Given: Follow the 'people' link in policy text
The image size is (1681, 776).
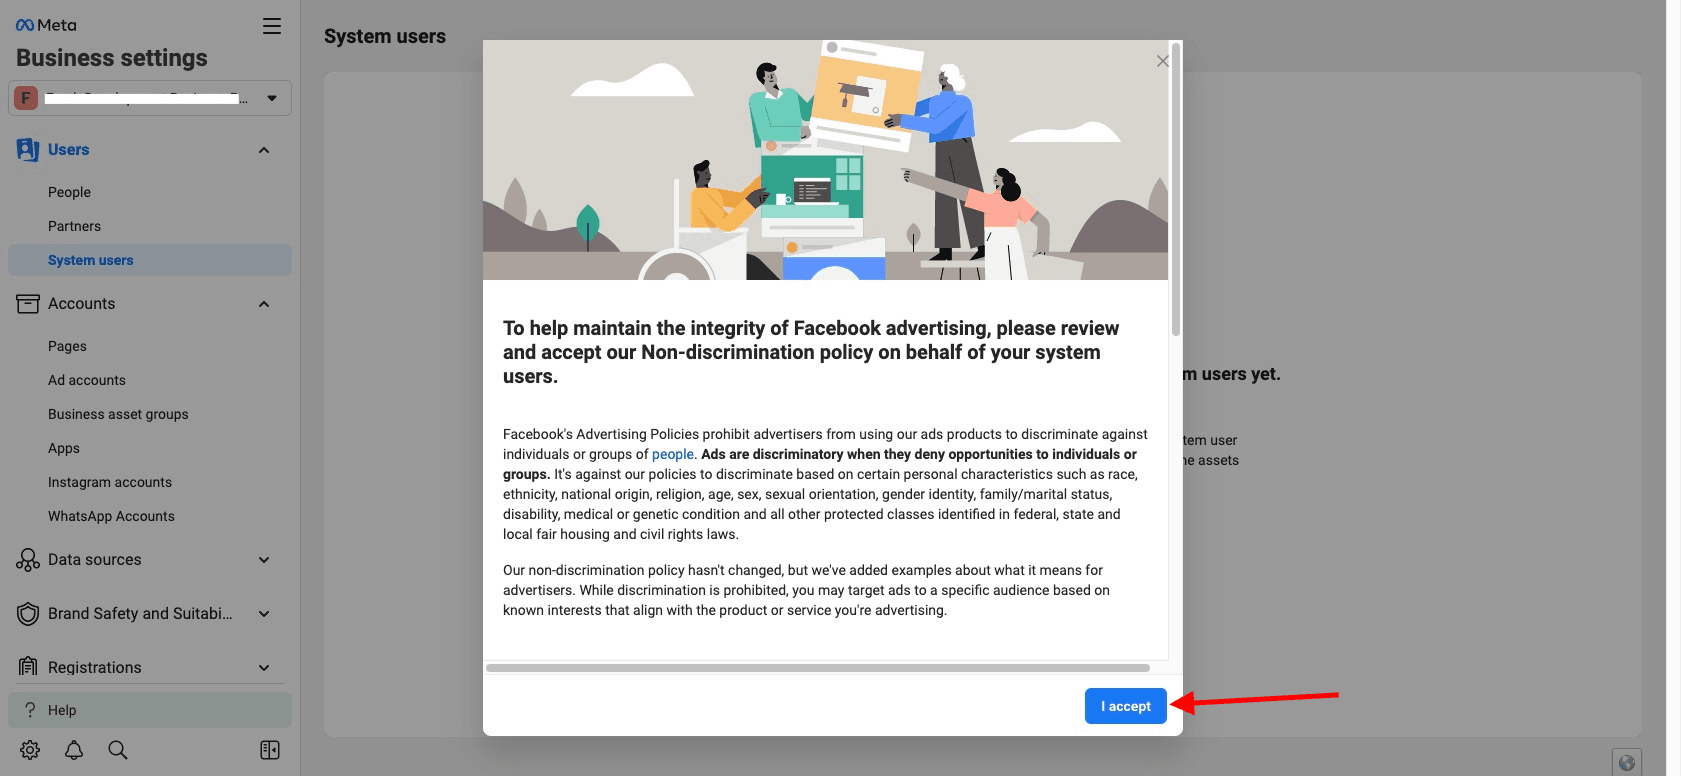Looking at the screenshot, I should click(673, 454).
